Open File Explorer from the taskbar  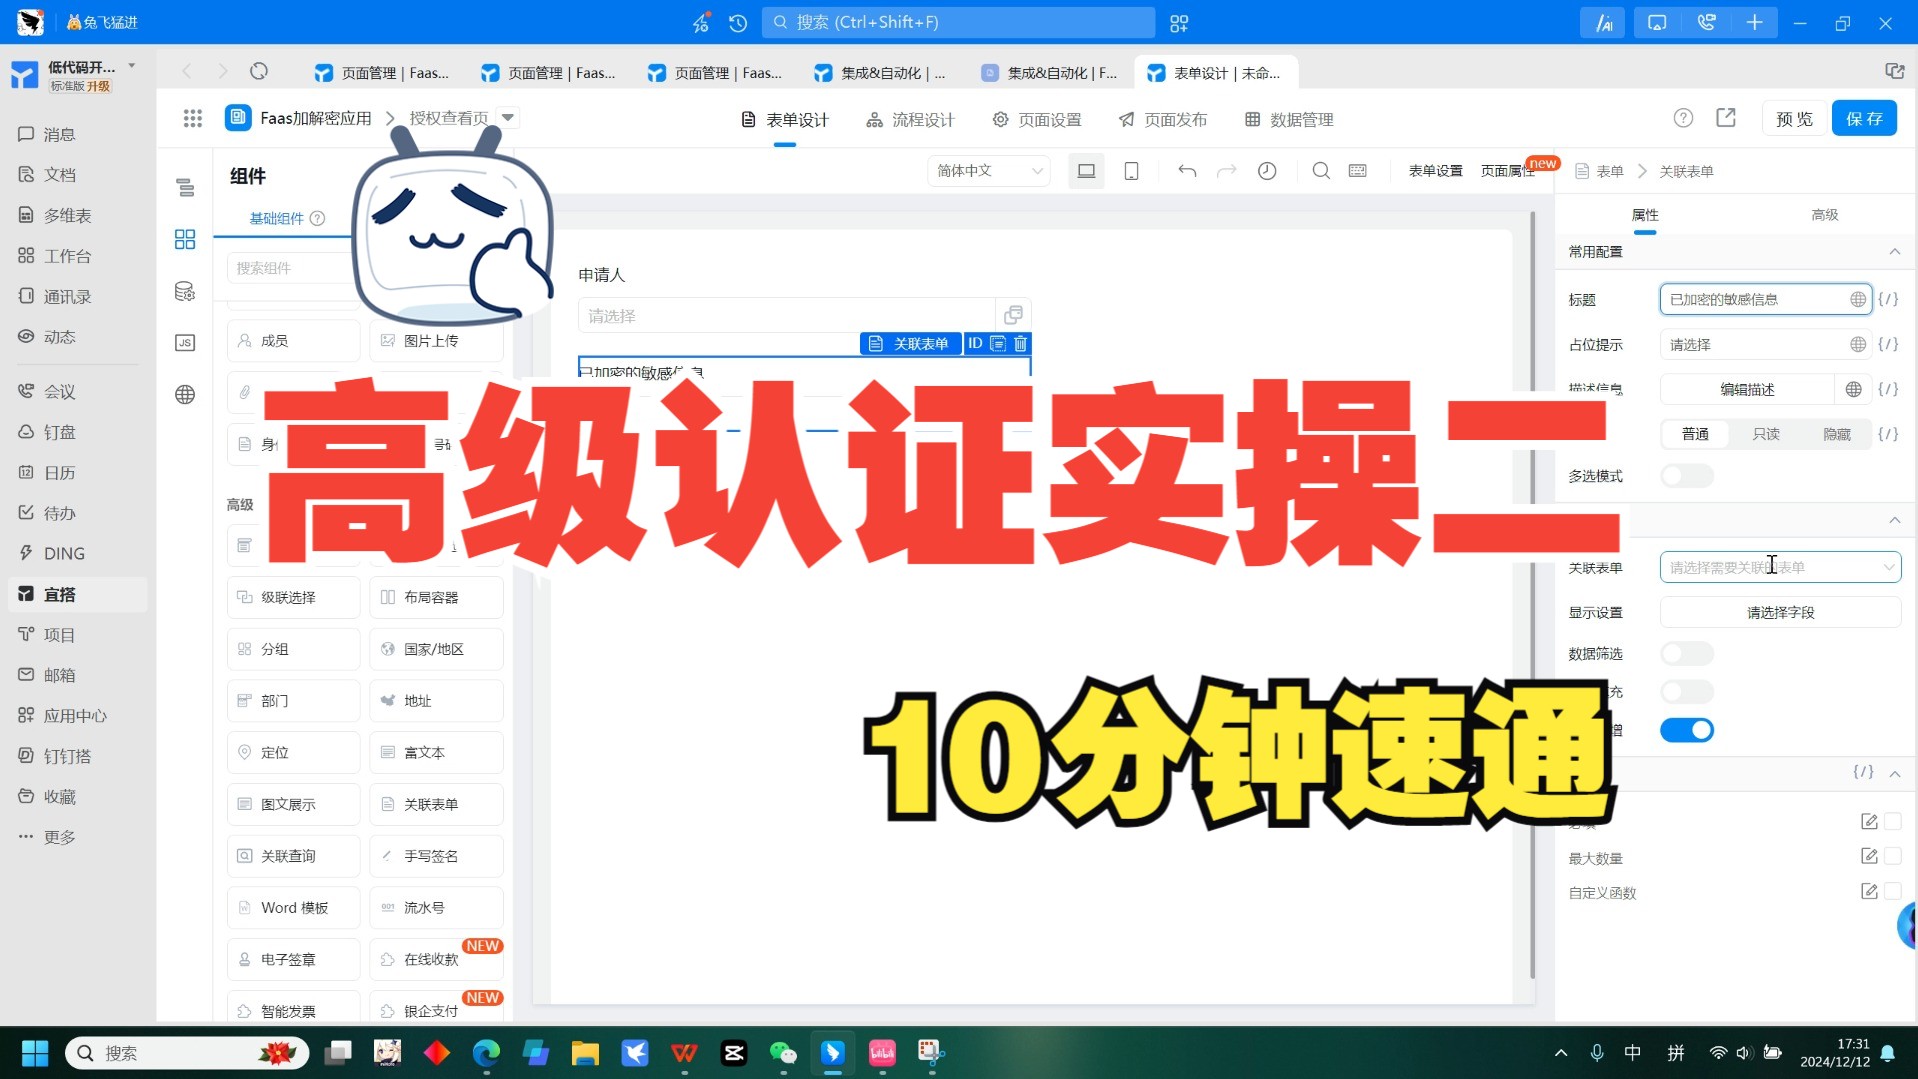tap(585, 1053)
